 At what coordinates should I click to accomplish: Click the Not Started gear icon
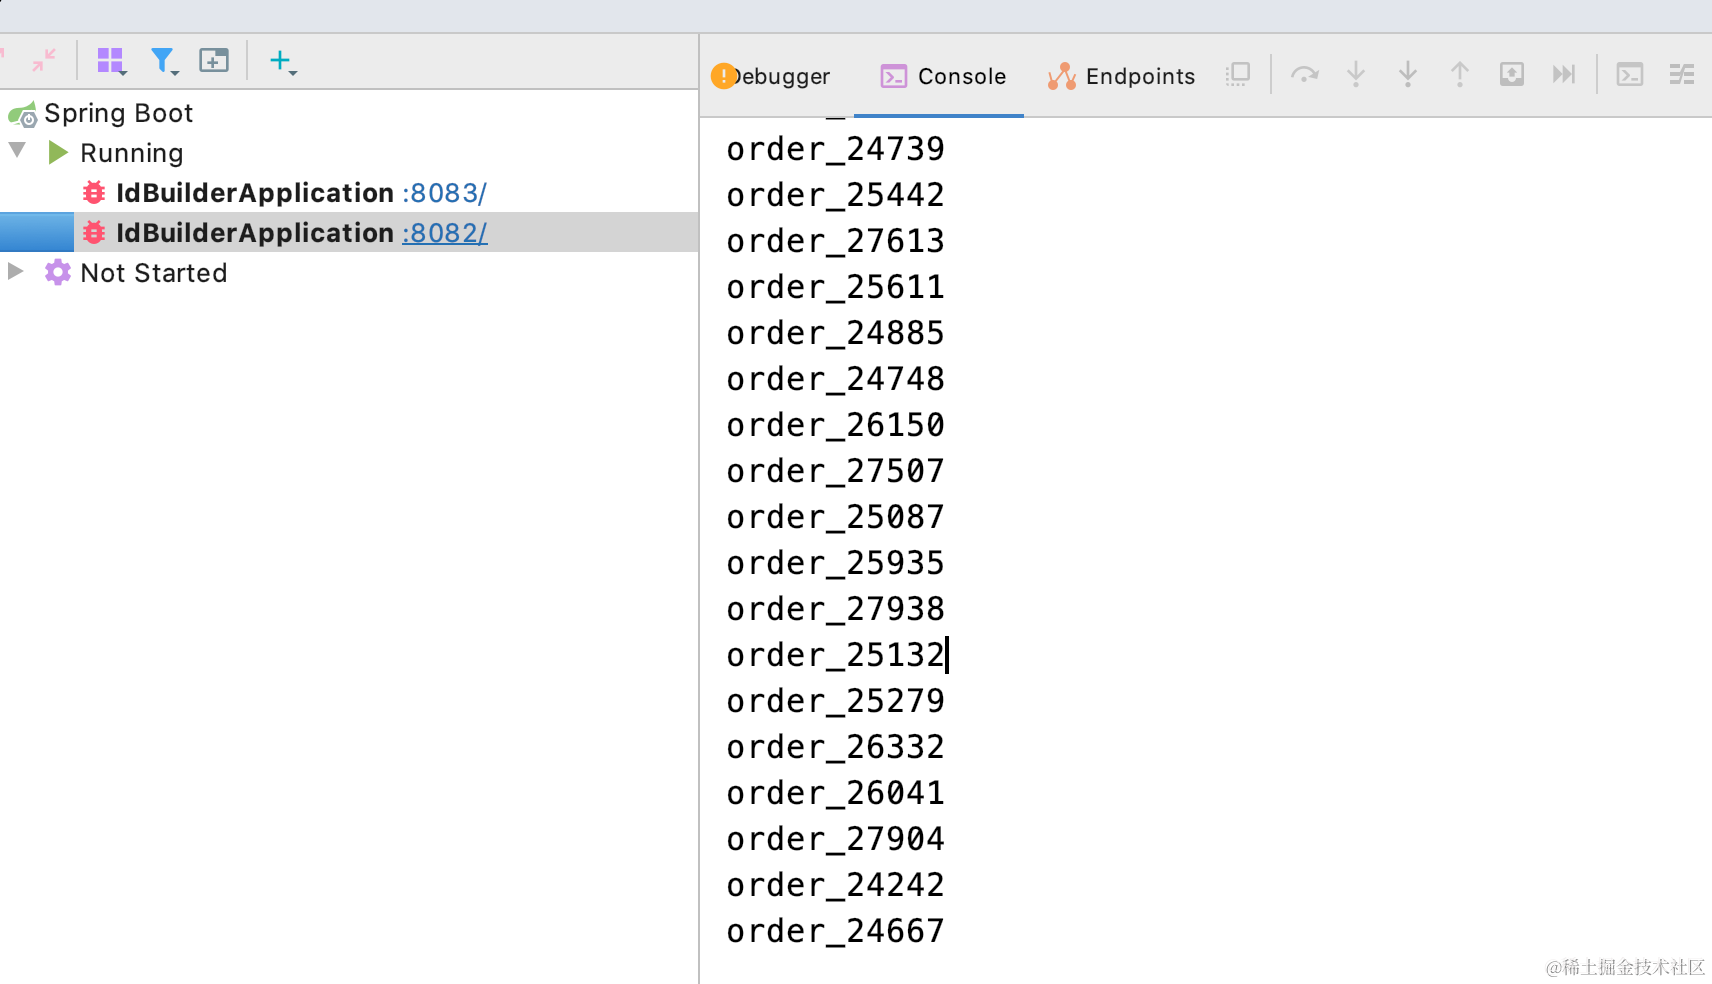pyautogui.click(x=58, y=272)
